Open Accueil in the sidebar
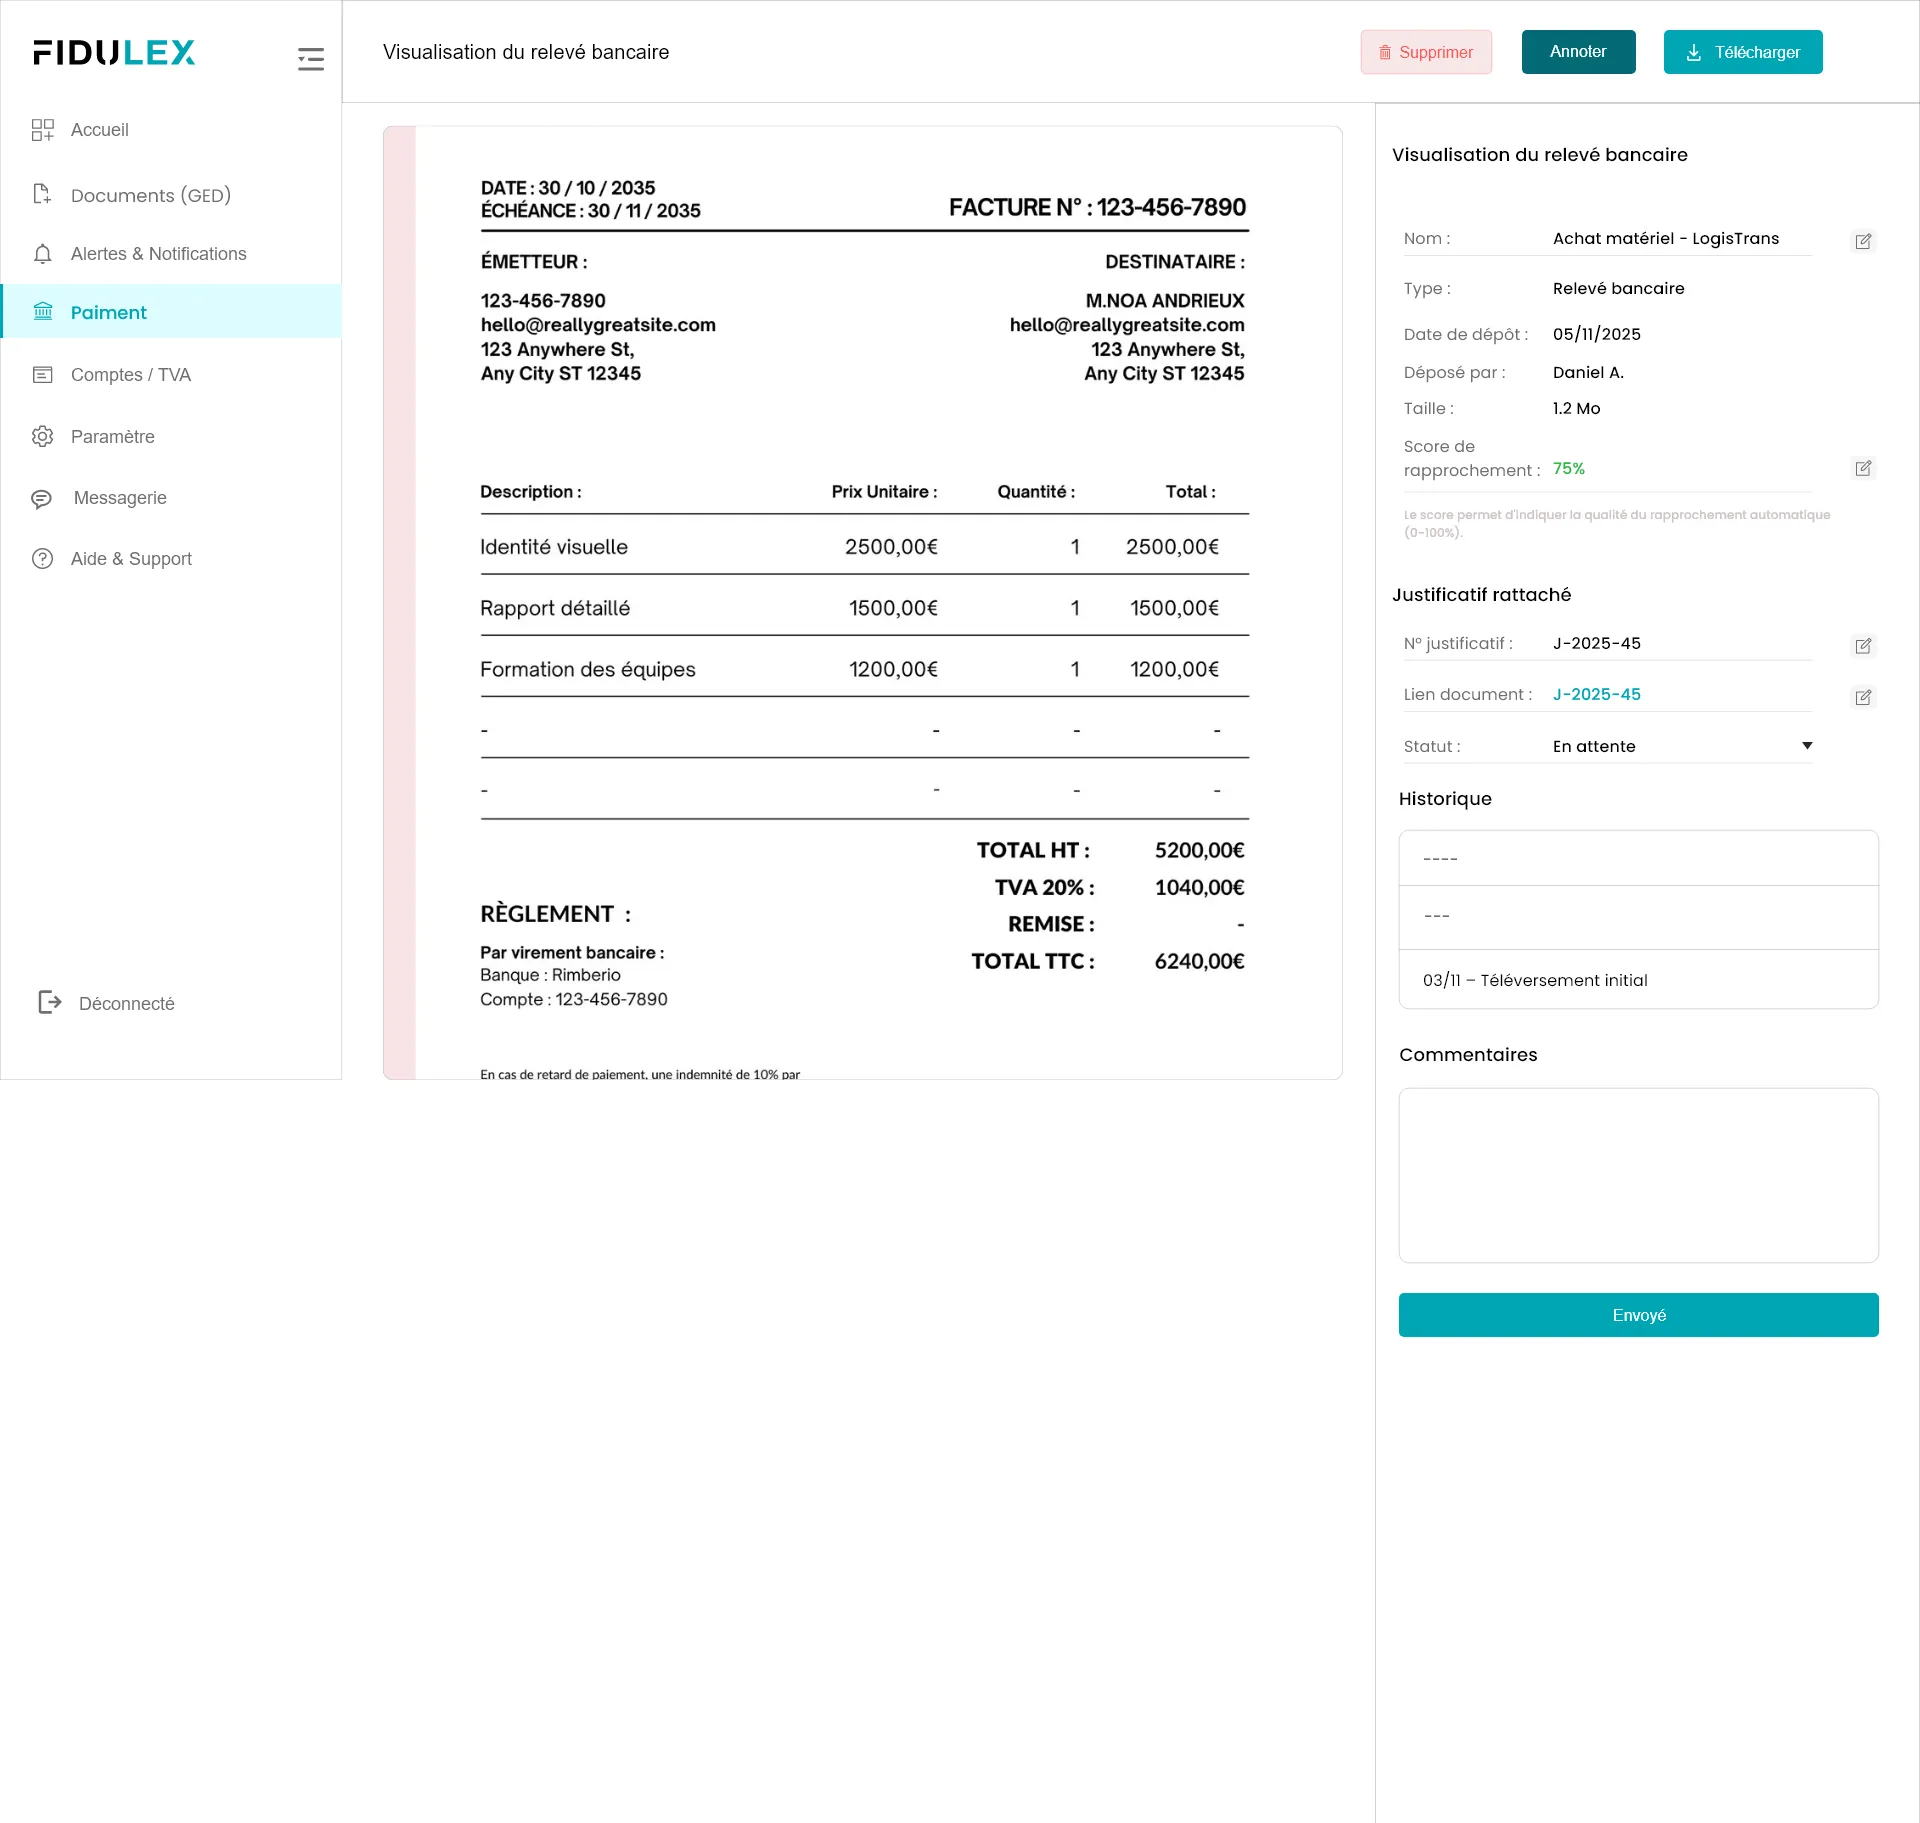 [x=99, y=130]
